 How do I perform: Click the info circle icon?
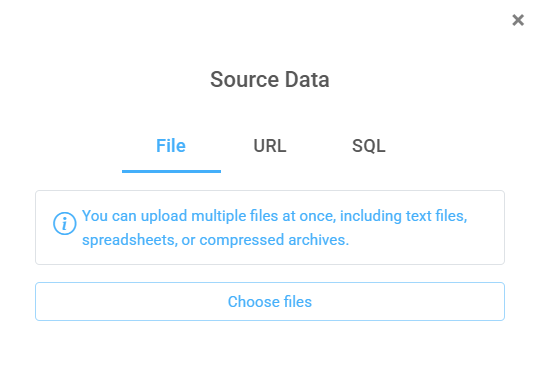(65, 224)
